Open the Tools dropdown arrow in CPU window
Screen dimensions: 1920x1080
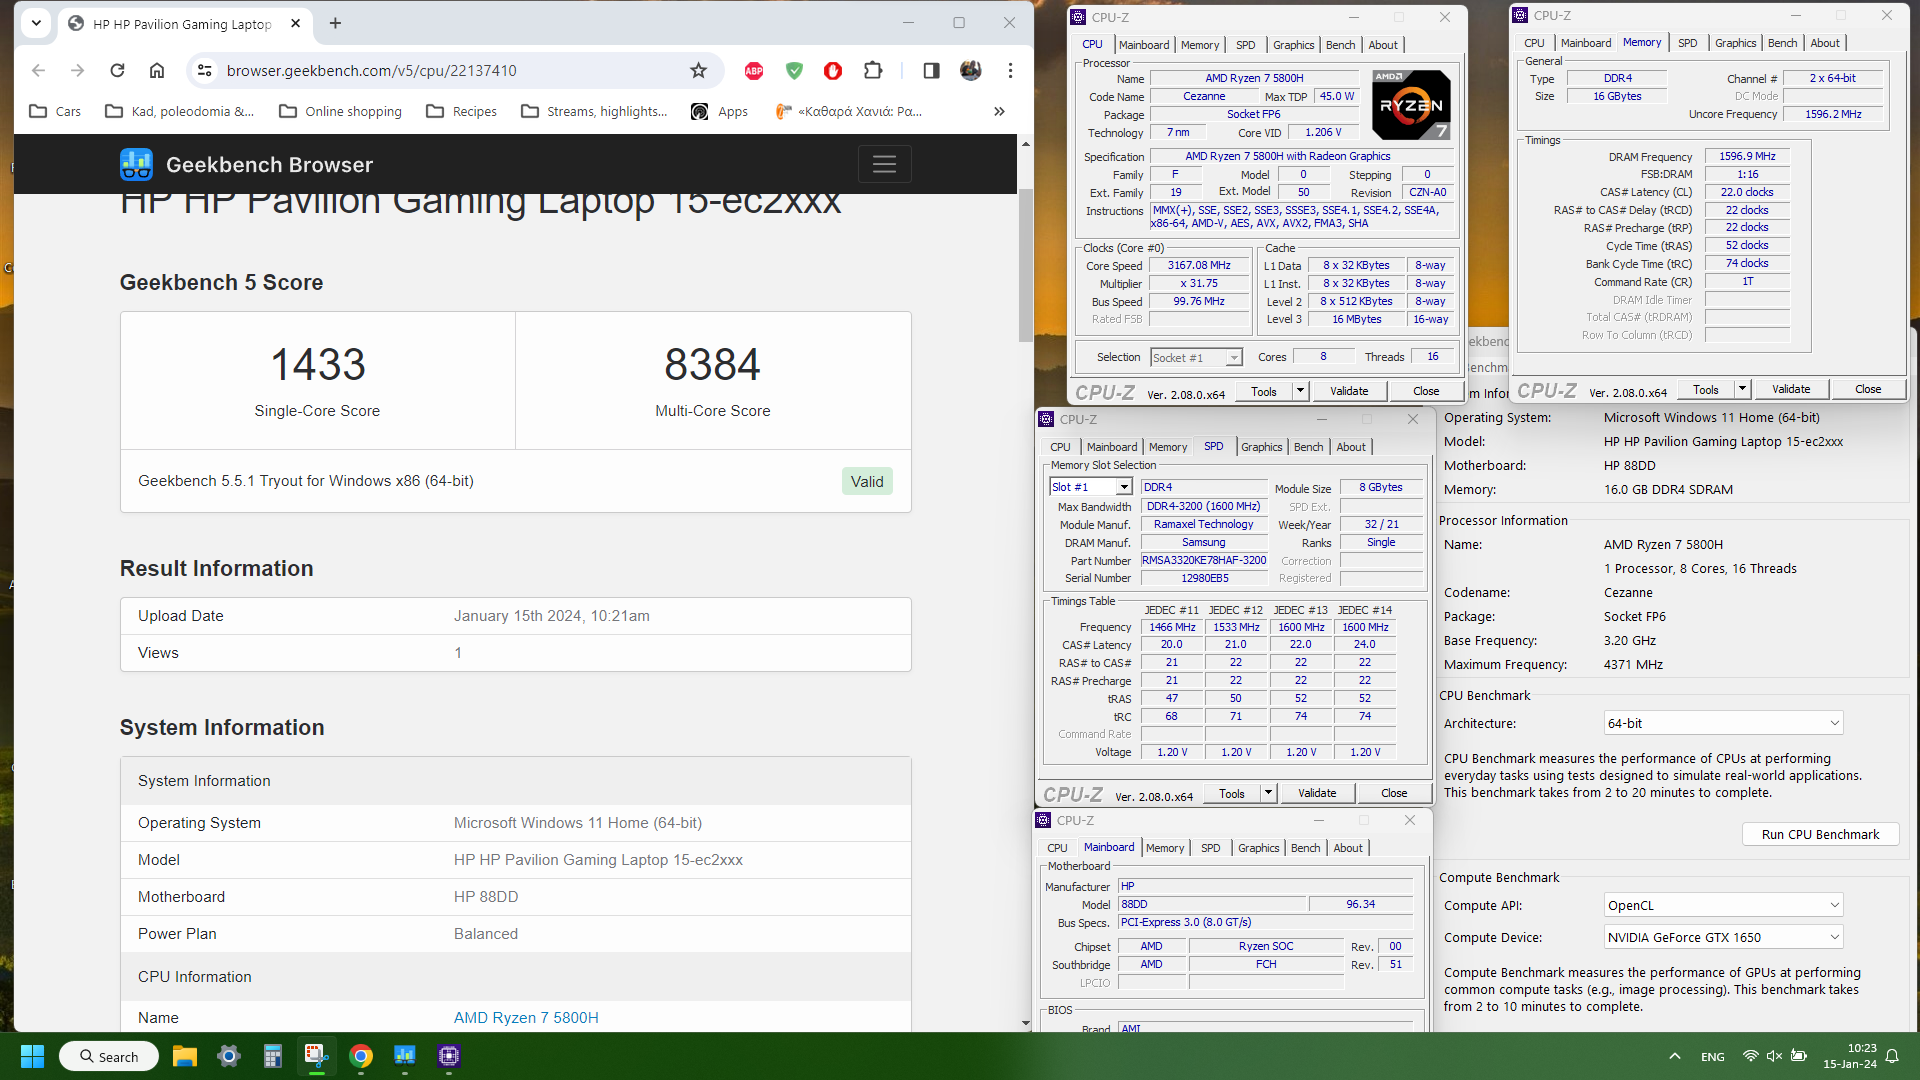click(1300, 391)
